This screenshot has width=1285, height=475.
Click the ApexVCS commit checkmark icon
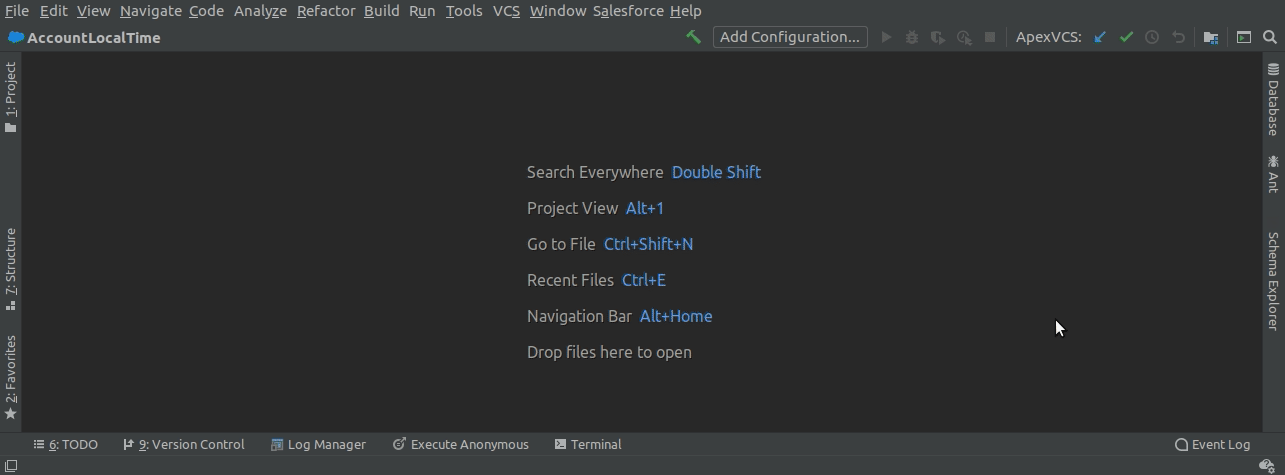tap(1126, 37)
